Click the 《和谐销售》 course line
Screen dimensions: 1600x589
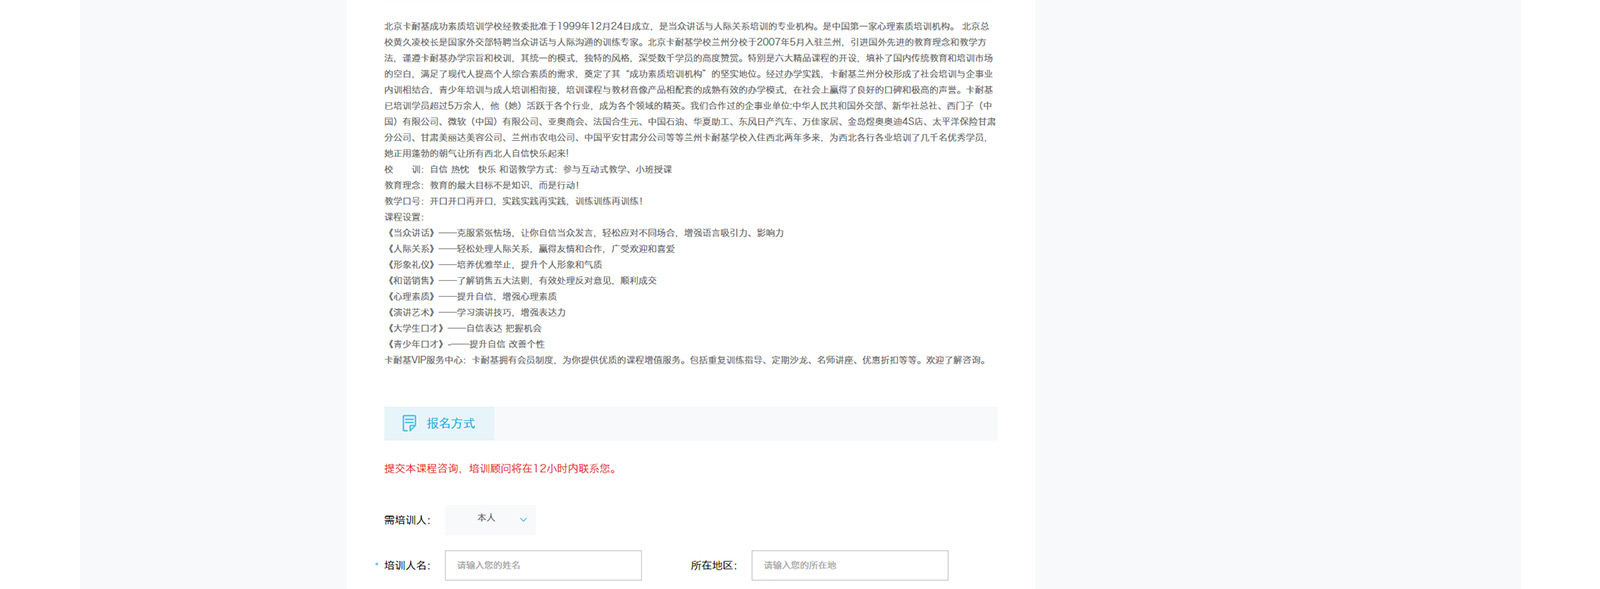[521, 281]
